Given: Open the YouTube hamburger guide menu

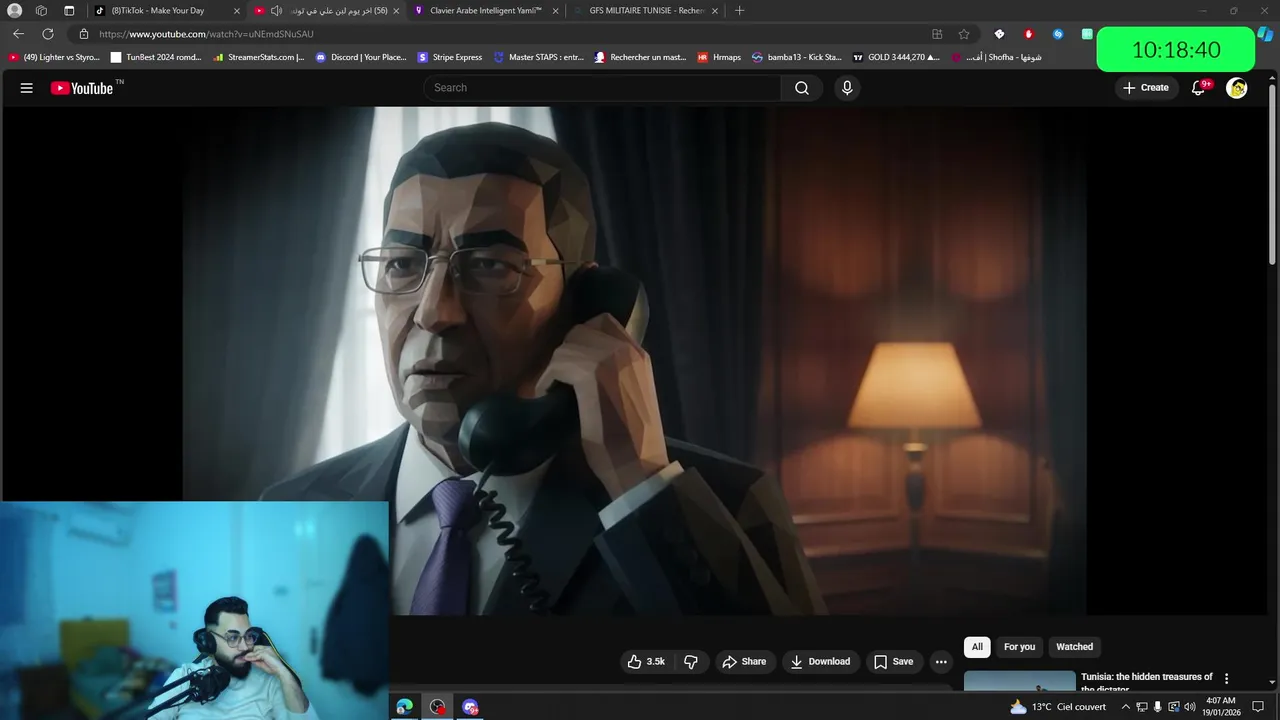Looking at the screenshot, I should (27, 88).
